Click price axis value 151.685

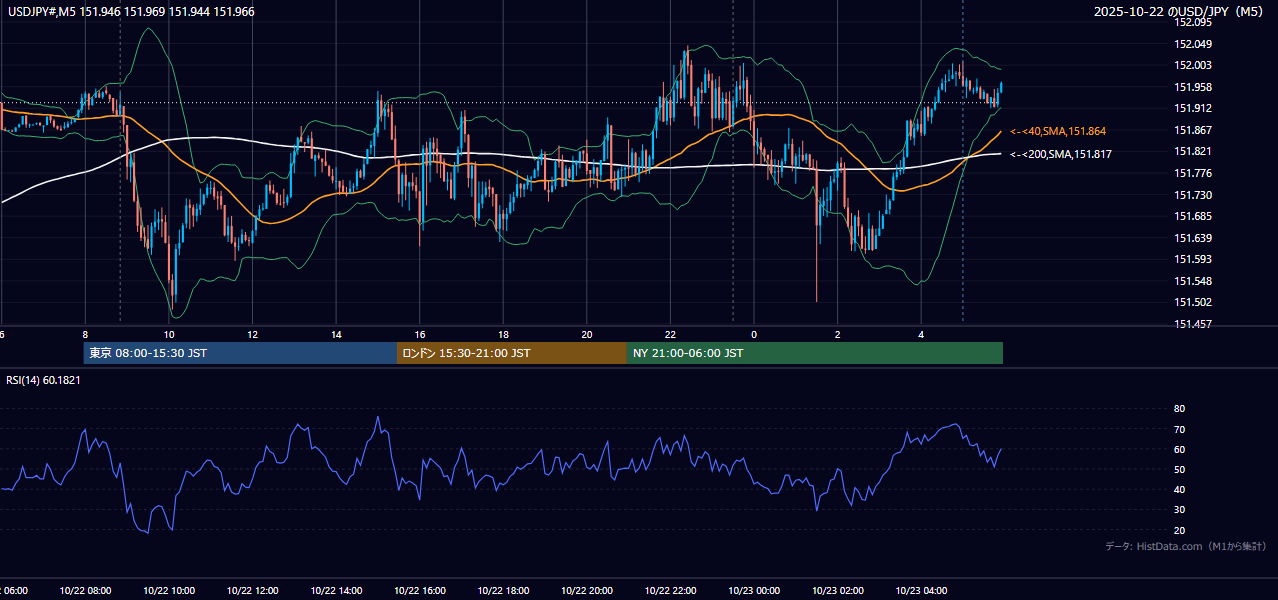point(1193,216)
